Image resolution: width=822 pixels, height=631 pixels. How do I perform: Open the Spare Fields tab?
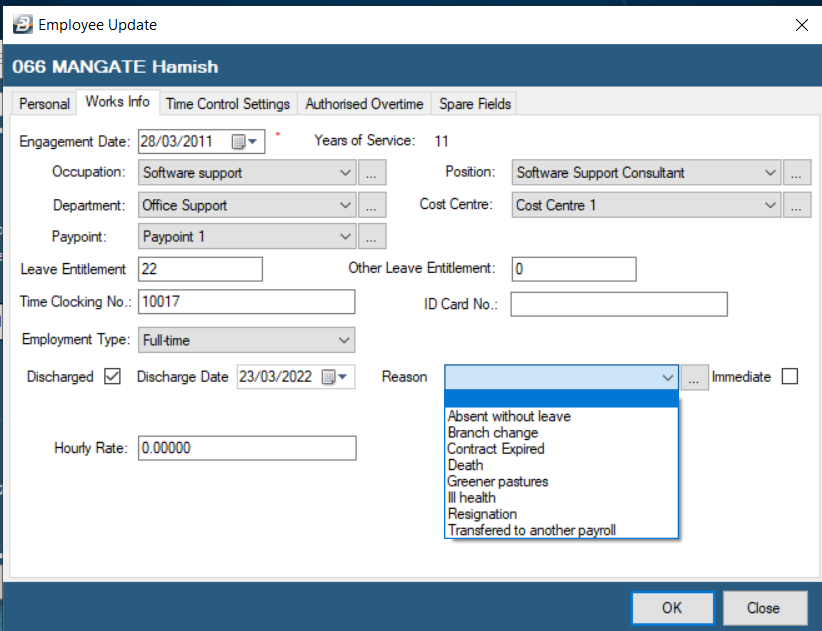click(475, 104)
